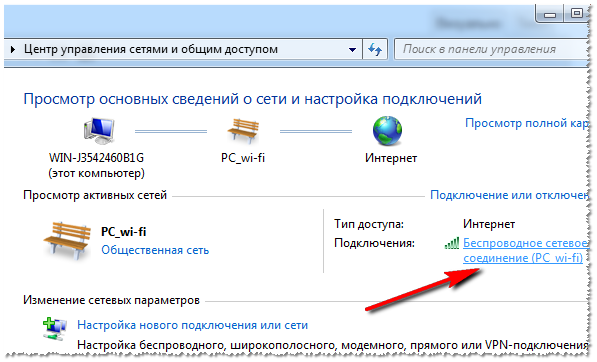Click the bench icon in network map
The height and width of the screenshot is (362, 597).
click(x=243, y=131)
